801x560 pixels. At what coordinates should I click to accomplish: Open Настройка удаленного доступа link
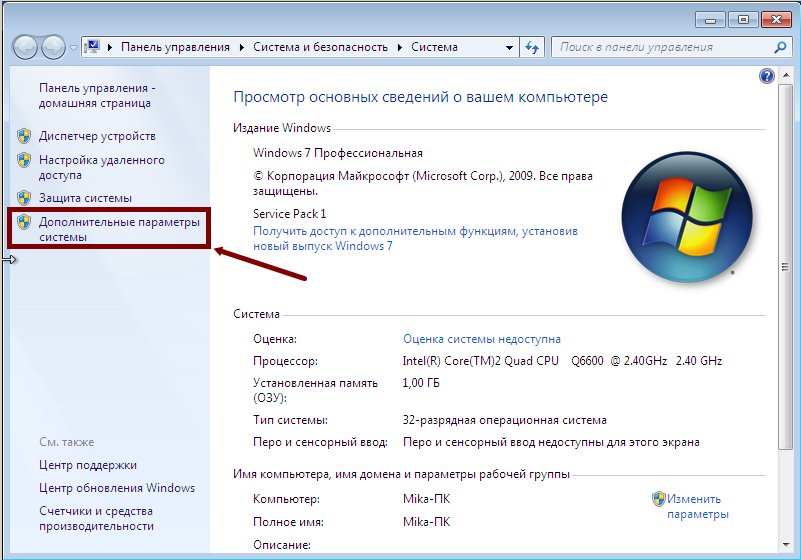point(101,167)
